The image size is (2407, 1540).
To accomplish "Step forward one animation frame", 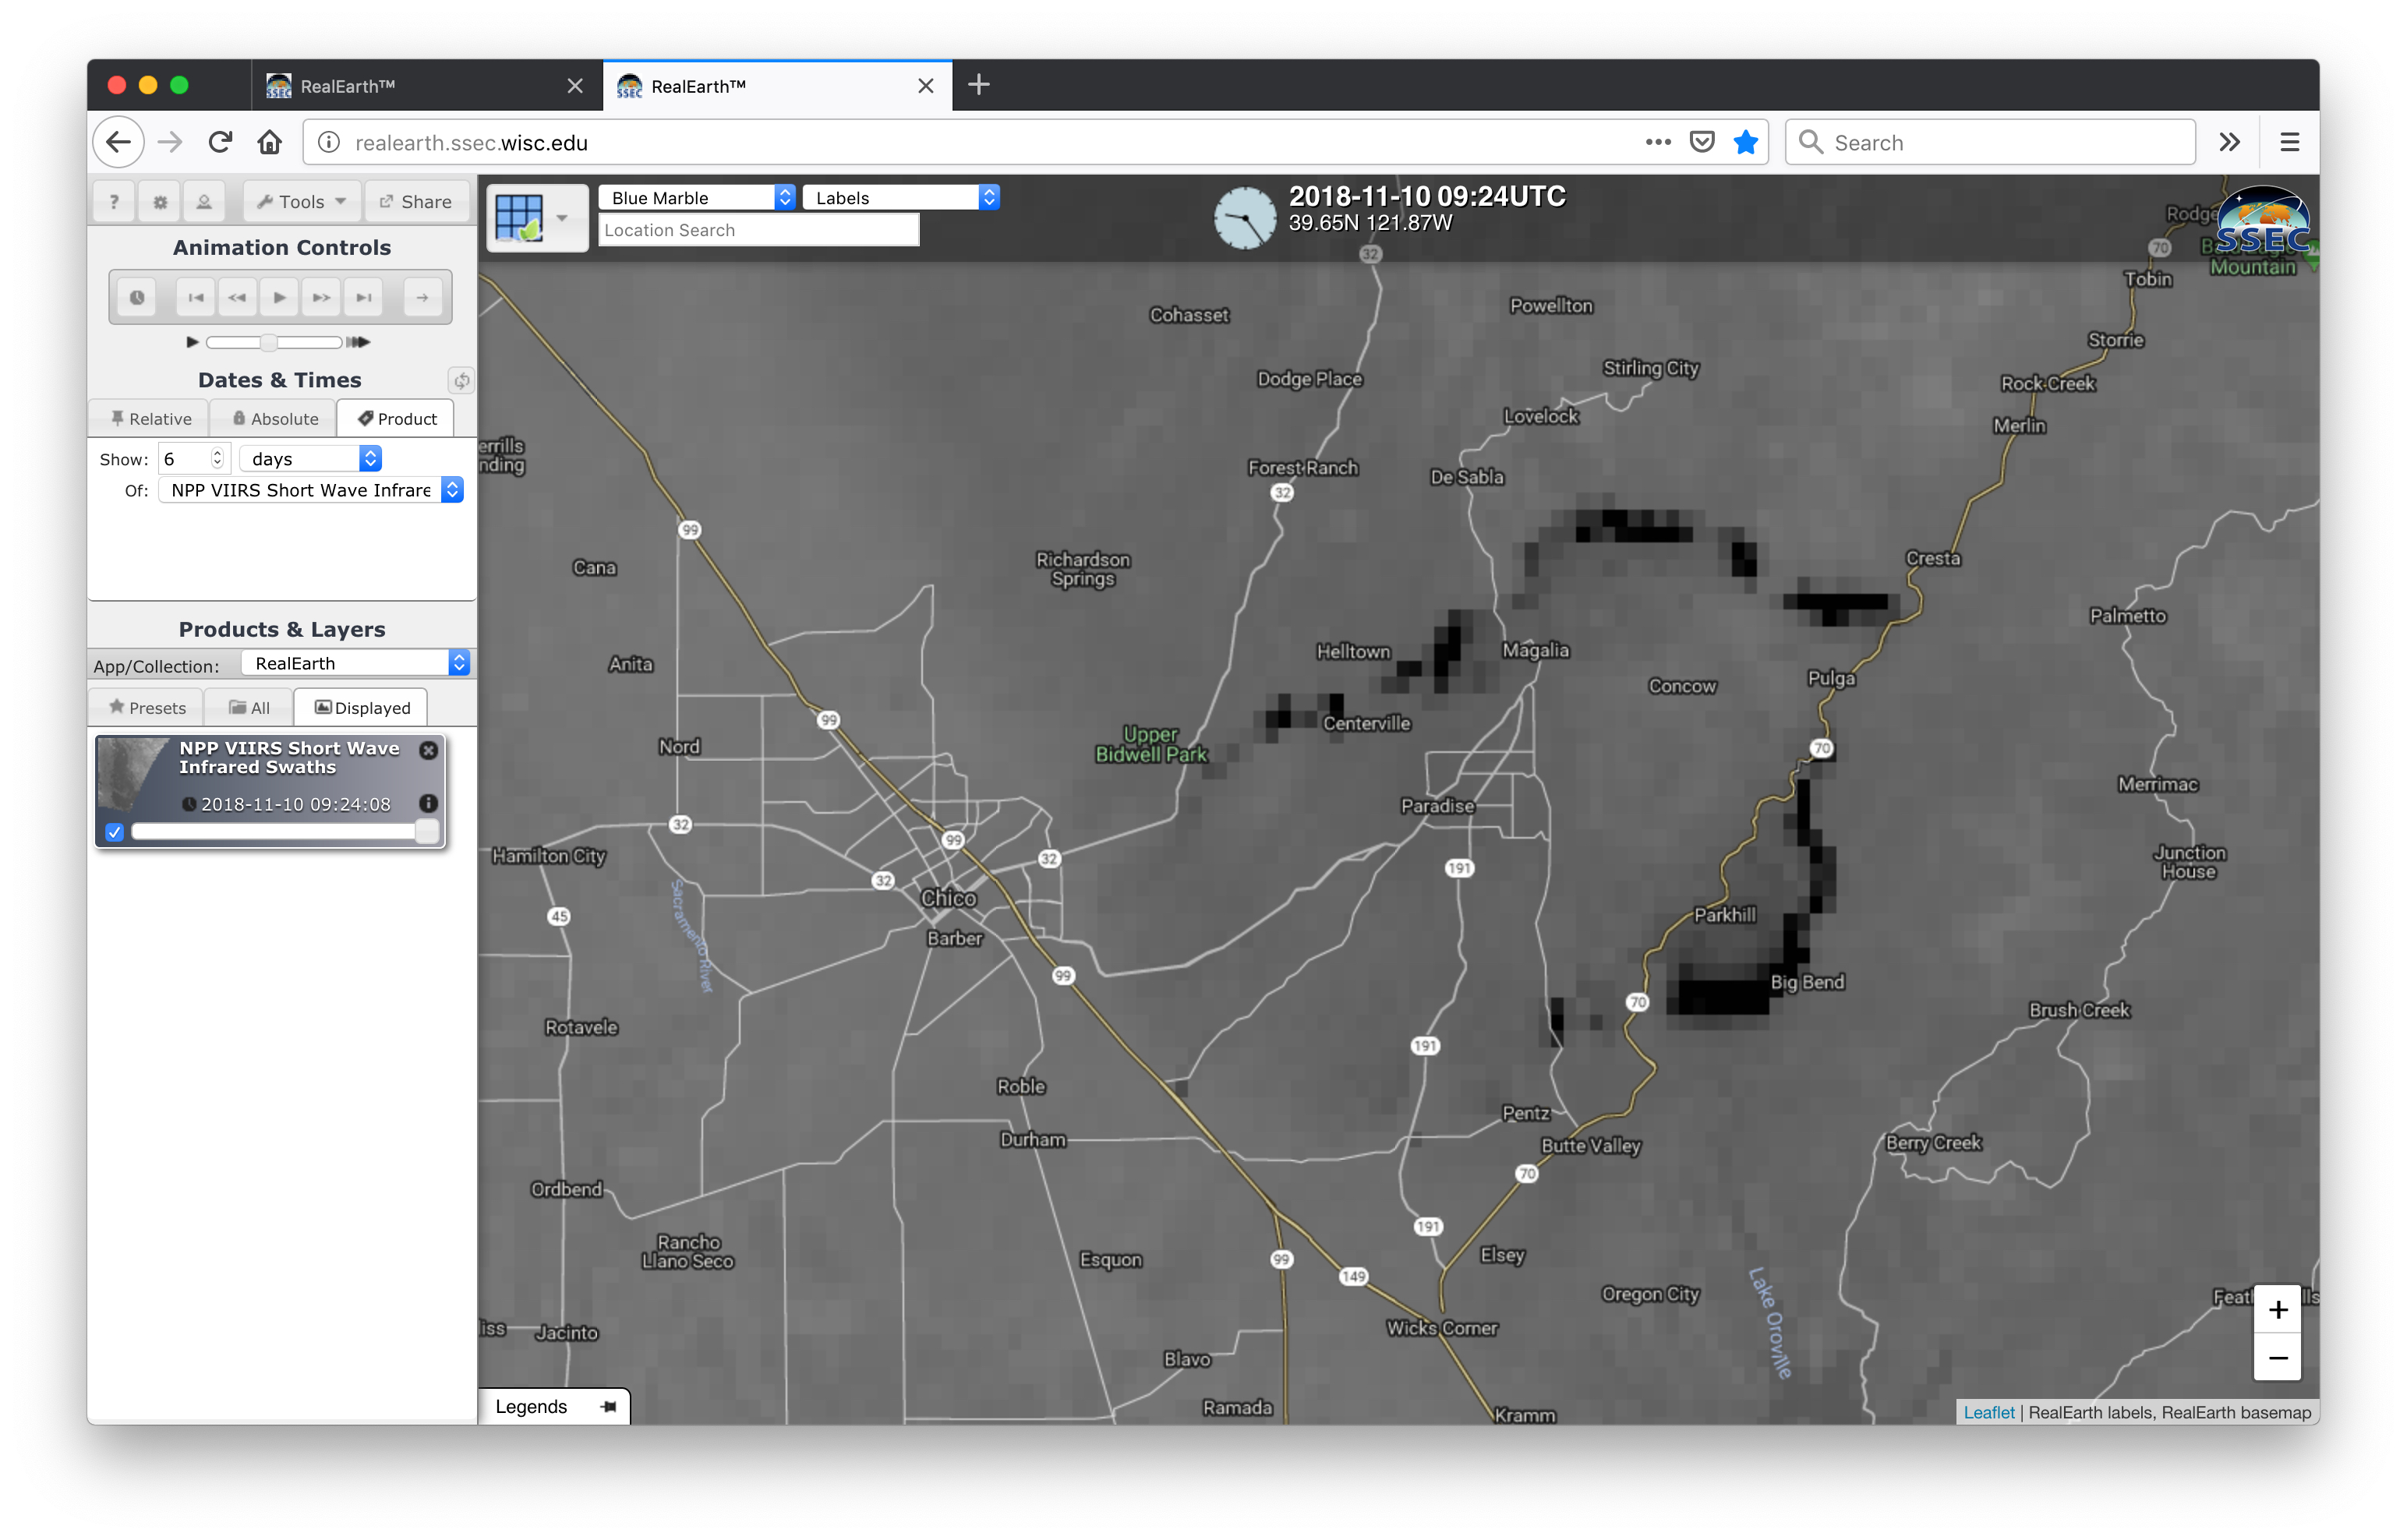I will (x=321, y=297).
